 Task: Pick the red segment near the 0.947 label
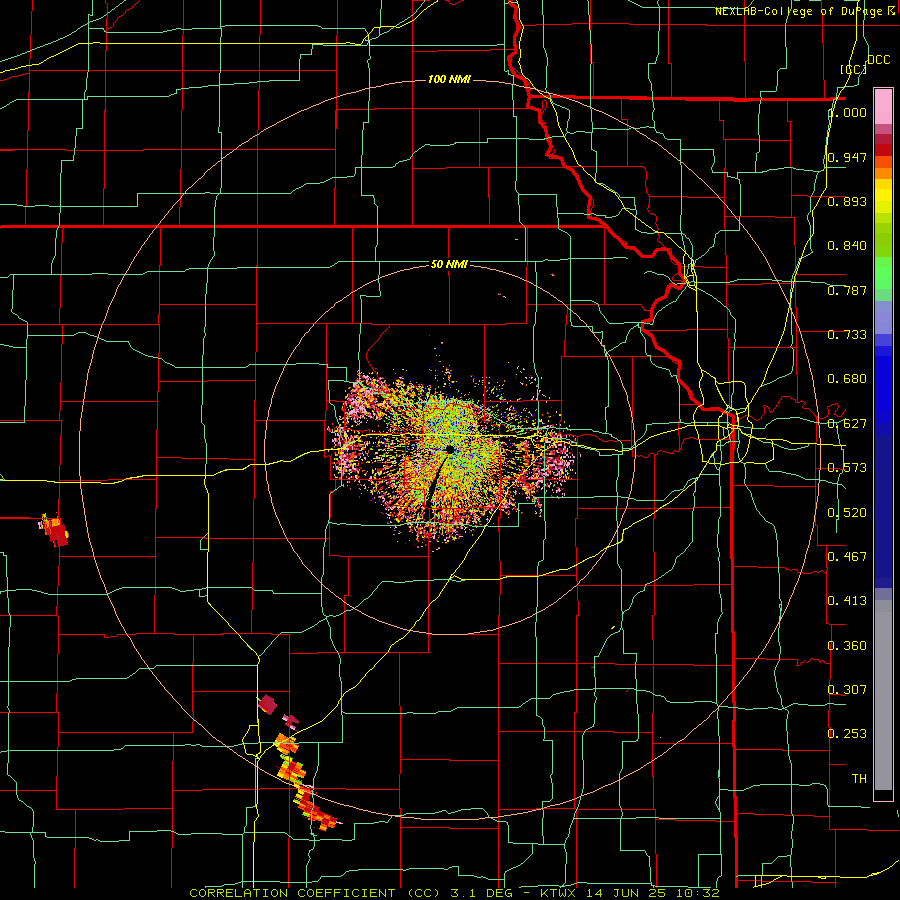[x=883, y=150]
